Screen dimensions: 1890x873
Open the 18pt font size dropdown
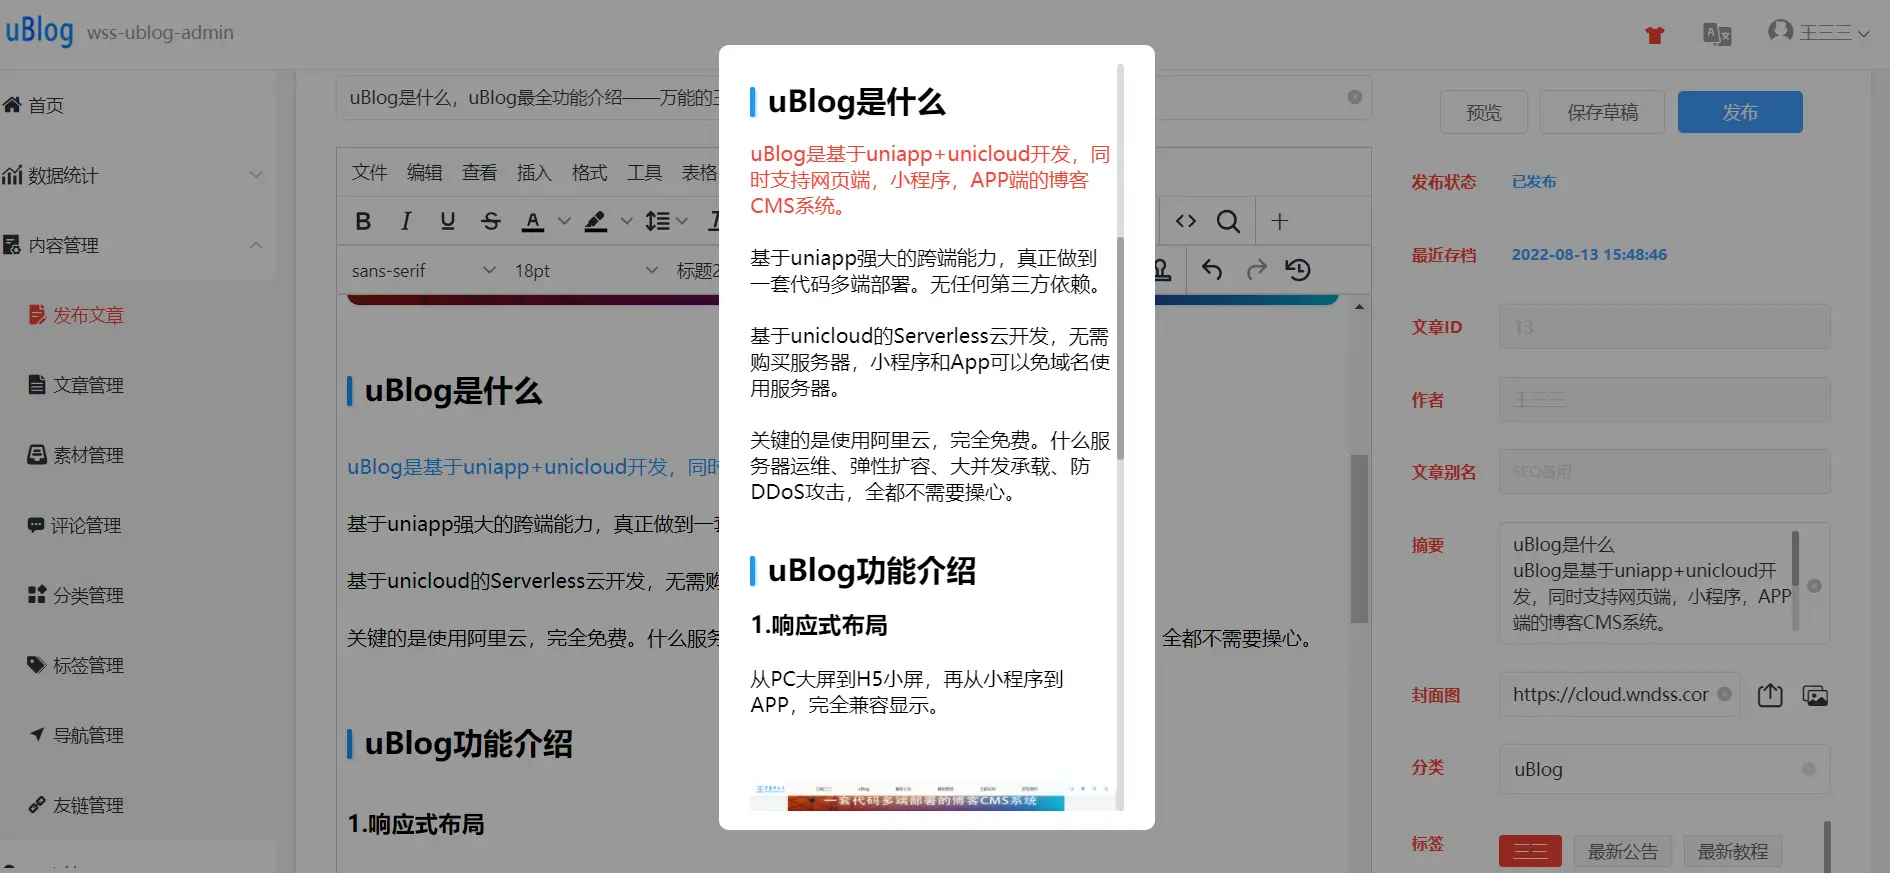[x=585, y=270]
